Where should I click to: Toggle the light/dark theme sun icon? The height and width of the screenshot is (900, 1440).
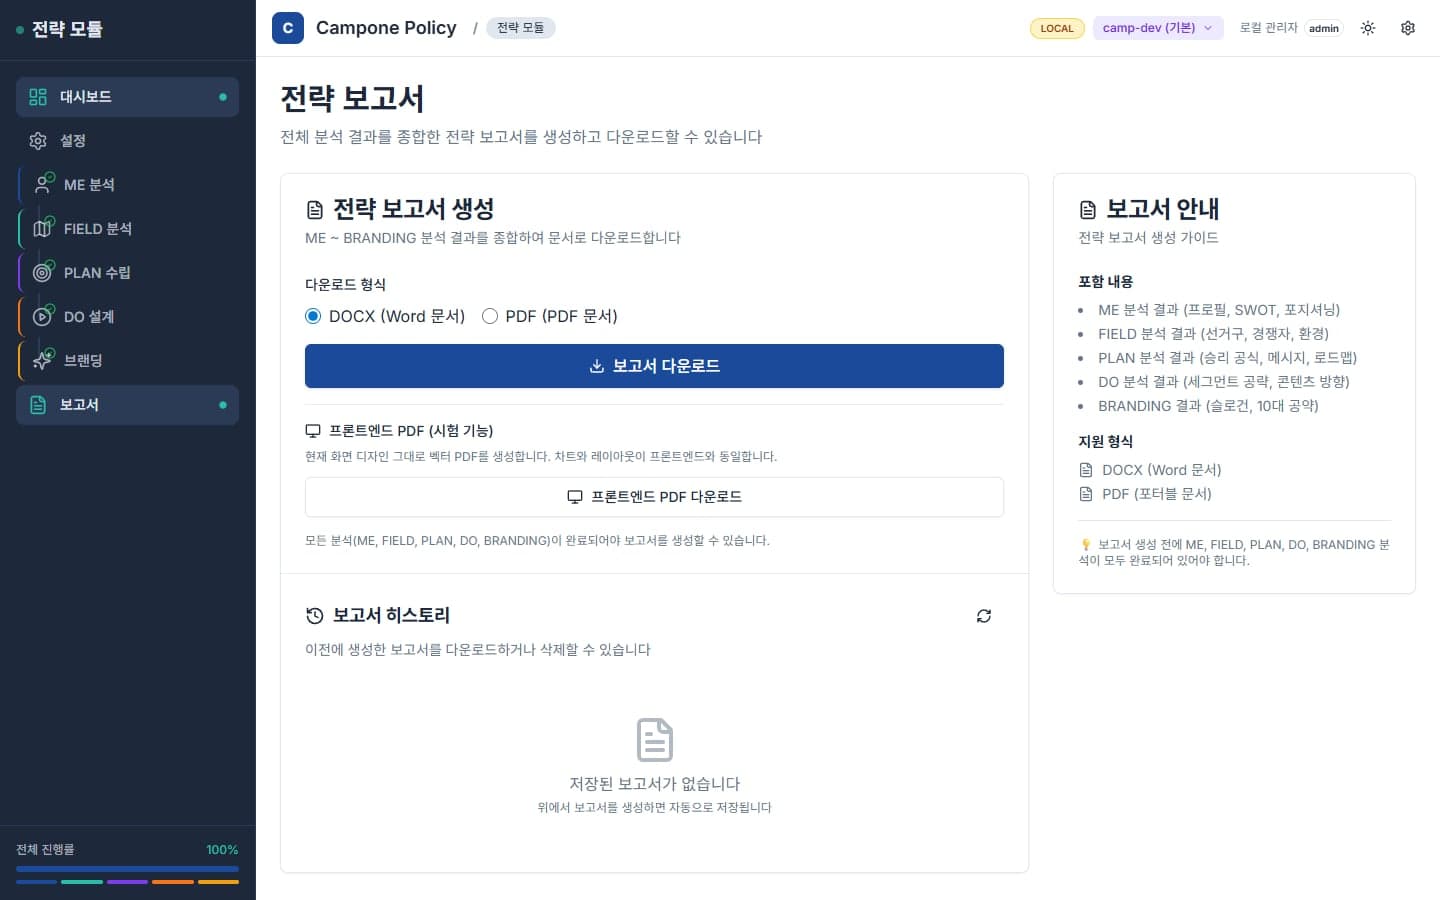1368,28
